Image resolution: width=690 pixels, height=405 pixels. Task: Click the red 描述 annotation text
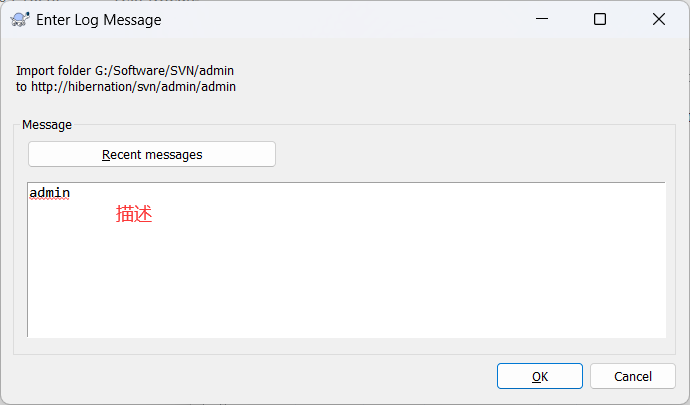point(134,213)
